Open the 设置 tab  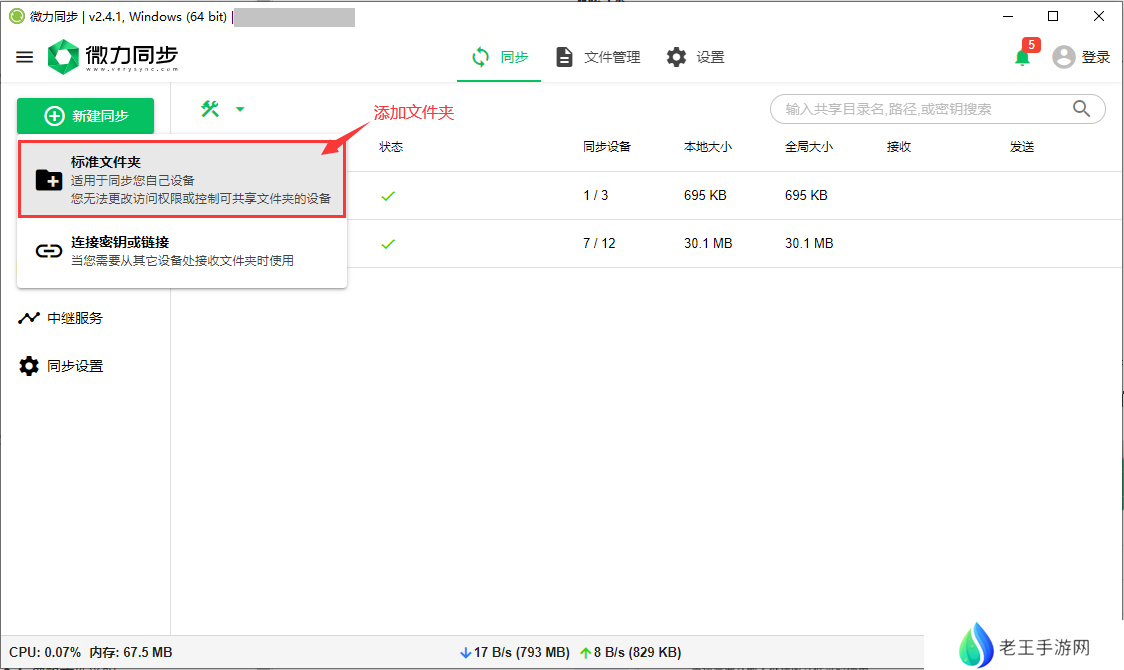(x=696, y=57)
